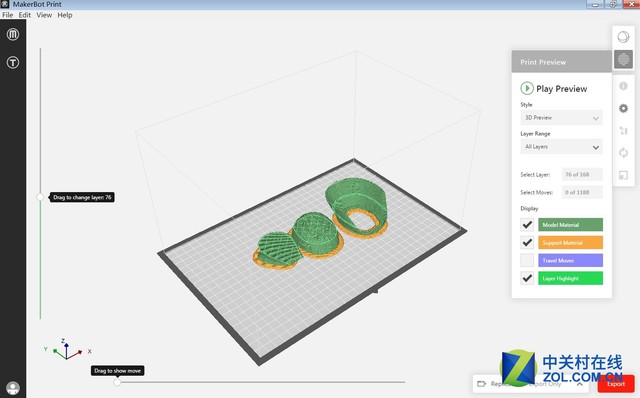Image resolution: width=640 pixels, height=398 pixels.
Task: Open print settings gear icon
Action: tap(623, 108)
